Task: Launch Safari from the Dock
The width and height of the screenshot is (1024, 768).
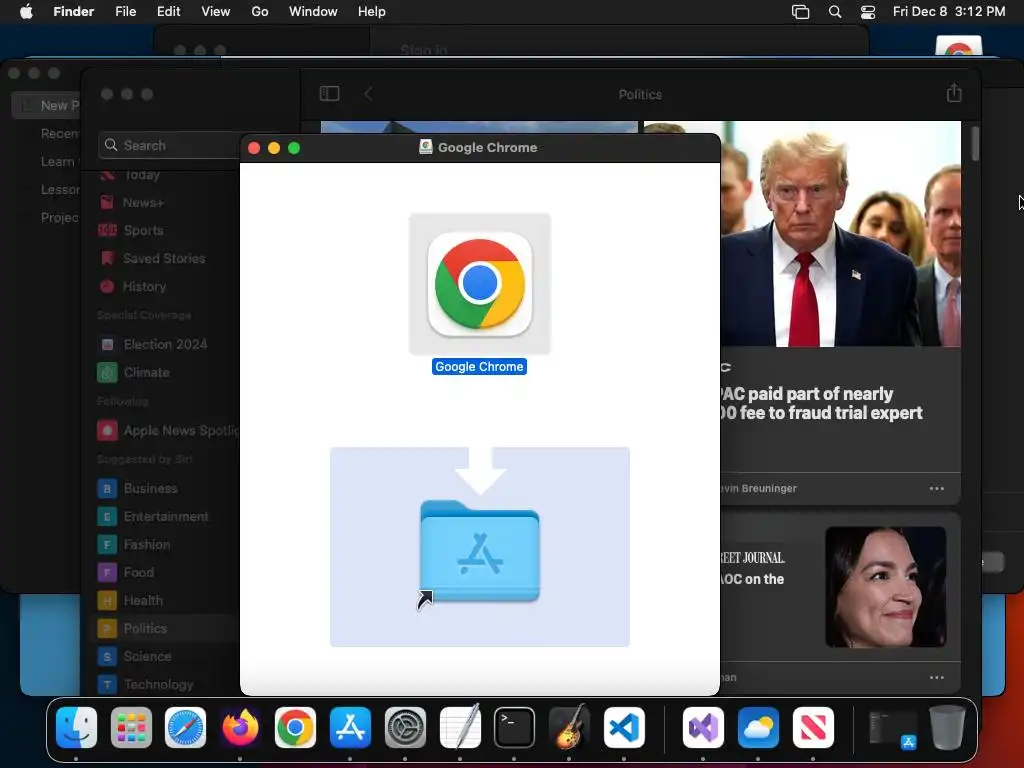Action: 185,727
